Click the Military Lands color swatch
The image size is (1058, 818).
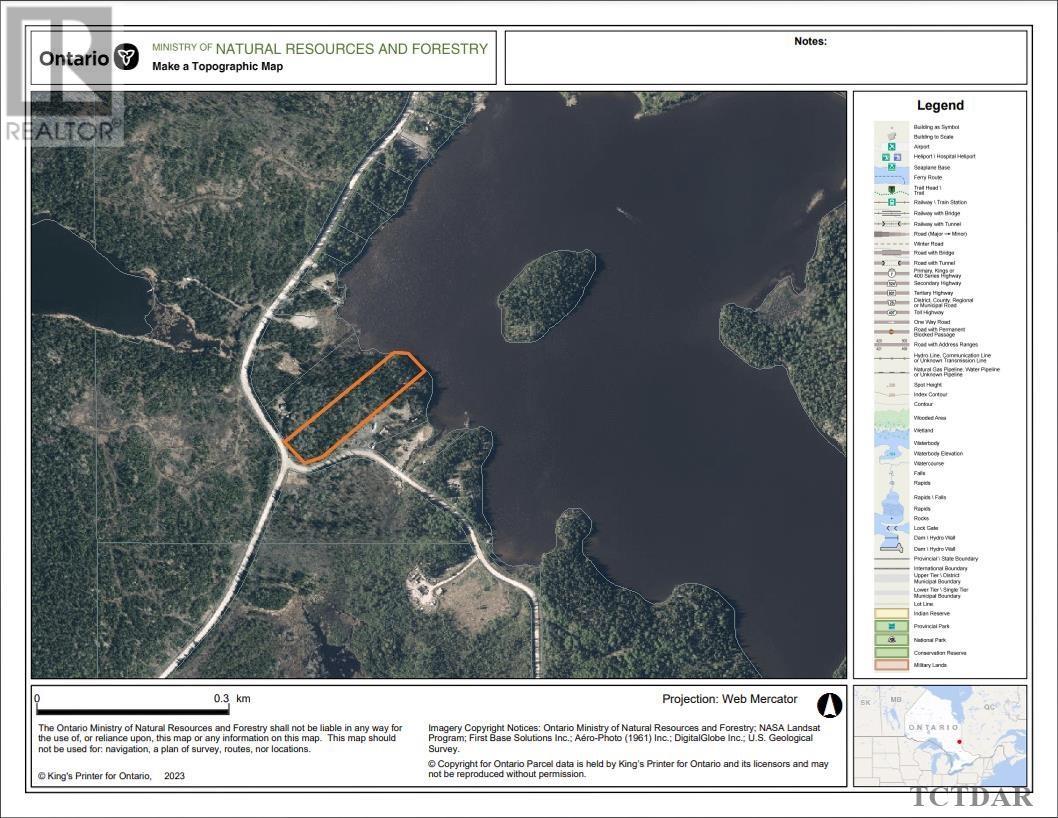(891, 664)
